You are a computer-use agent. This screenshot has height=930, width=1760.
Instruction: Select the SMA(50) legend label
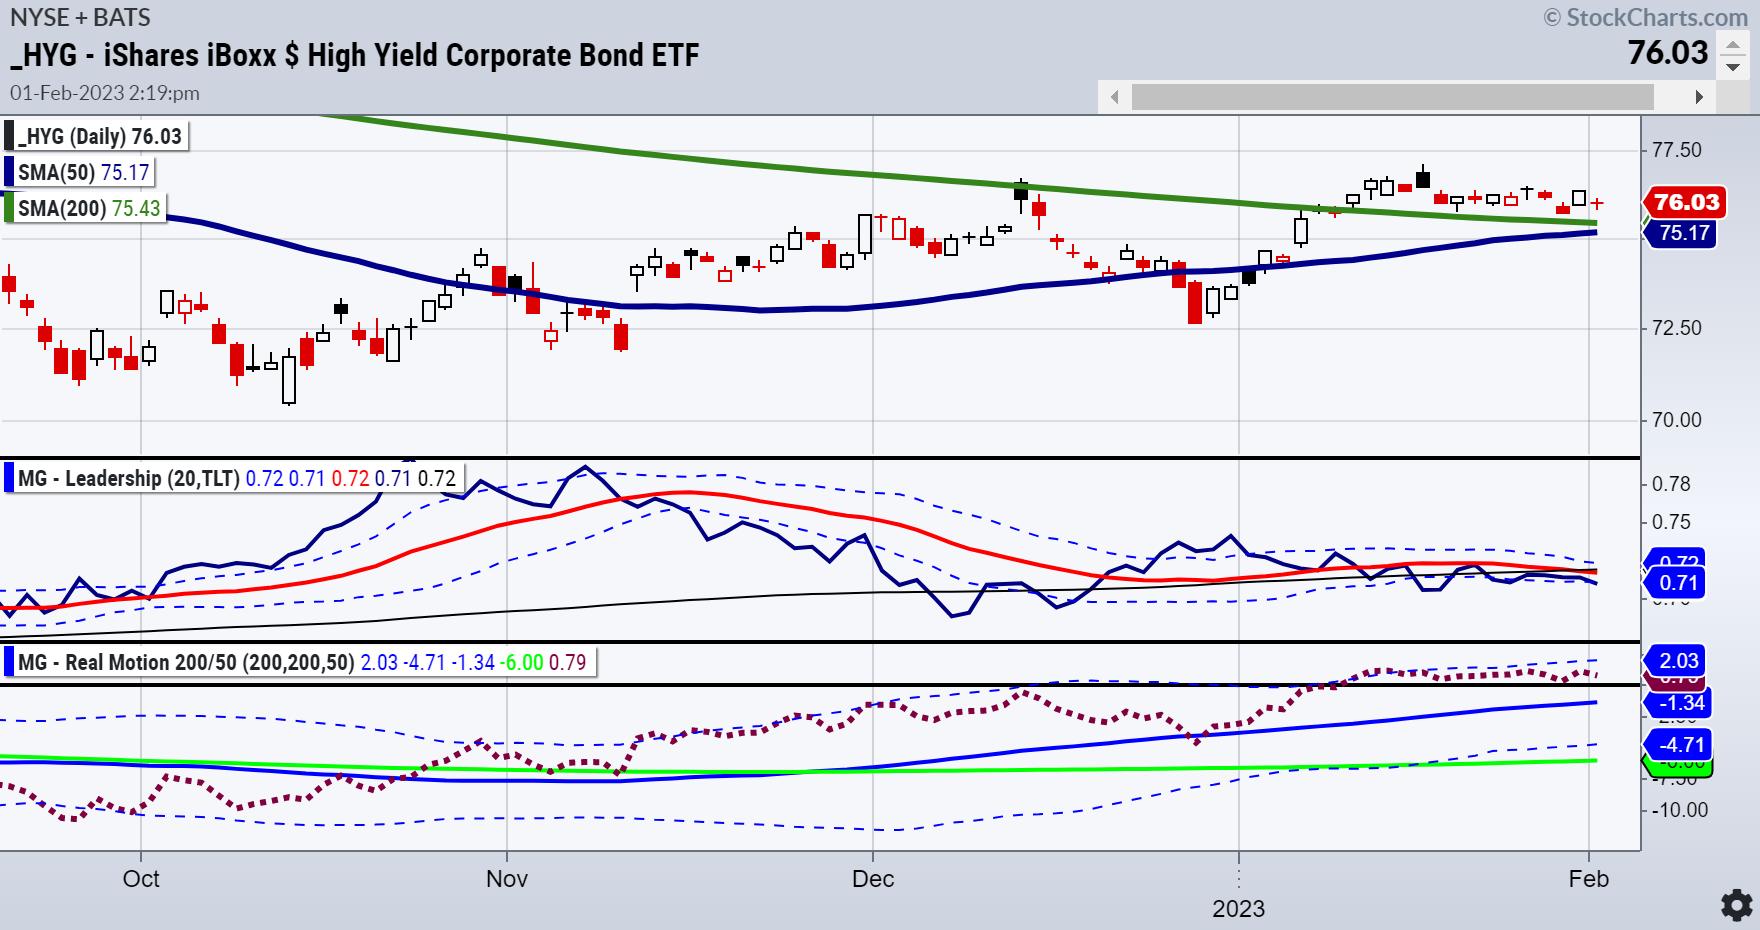pyautogui.click(x=84, y=172)
